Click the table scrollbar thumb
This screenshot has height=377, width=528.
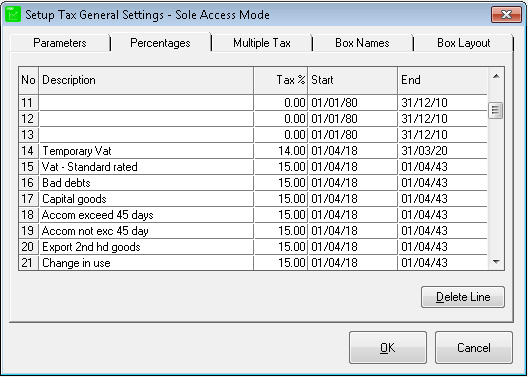pyautogui.click(x=495, y=110)
